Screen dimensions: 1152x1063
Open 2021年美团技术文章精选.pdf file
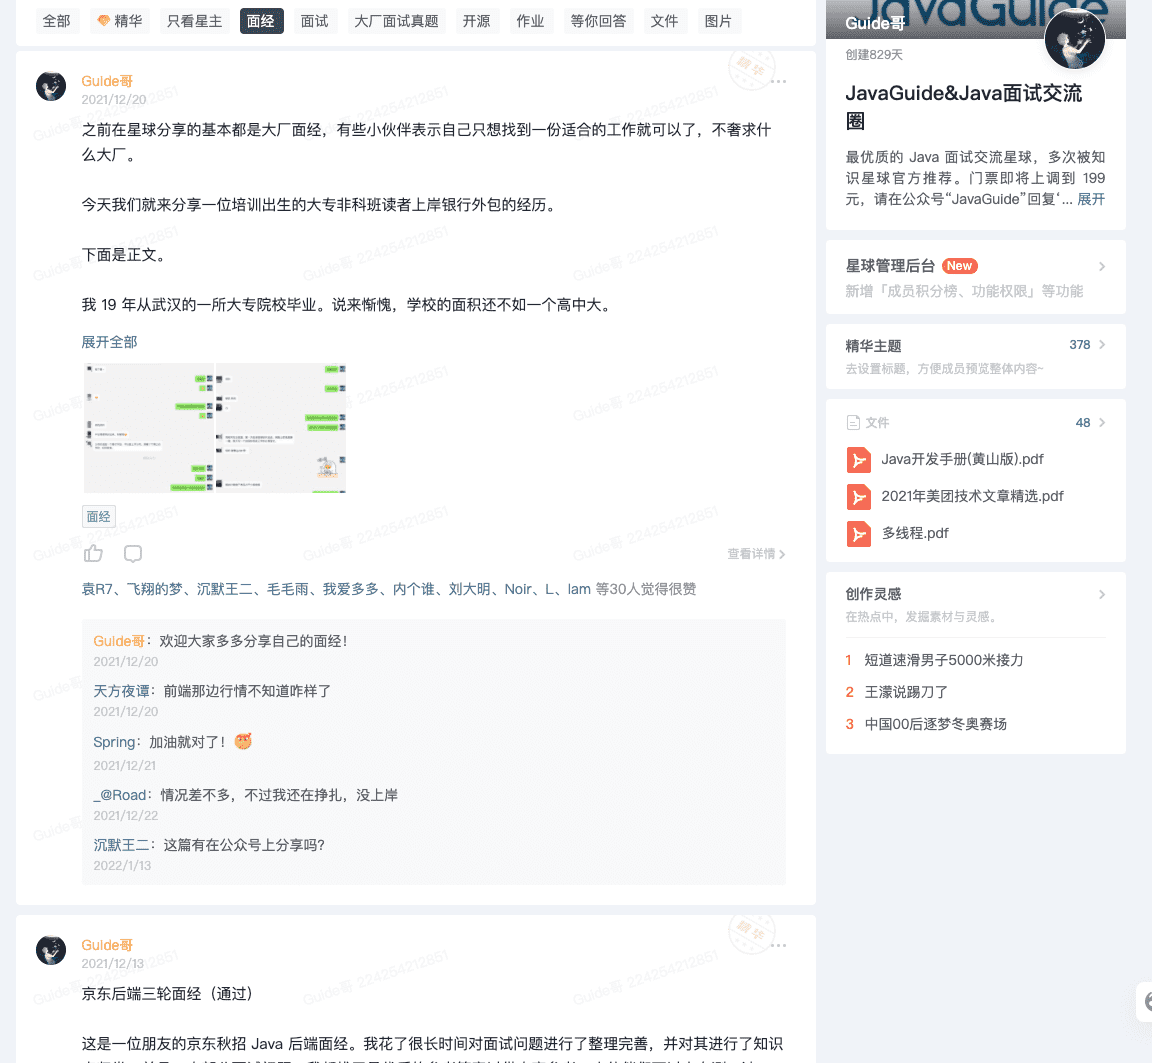pyautogui.click(x=972, y=497)
